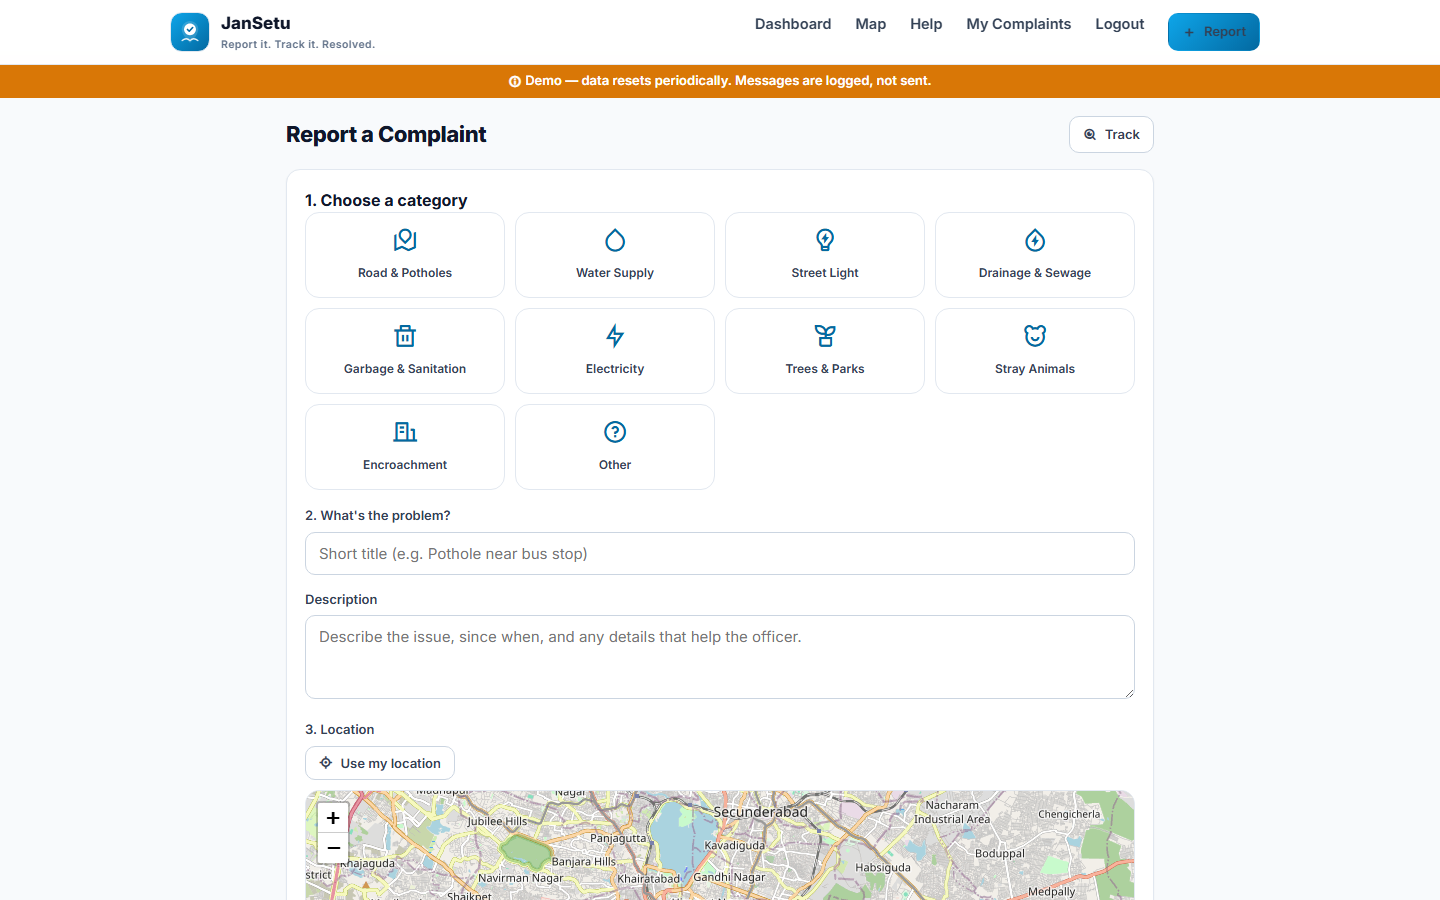This screenshot has width=1440, height=900.
Task: Go to the Map page
Action: coord(871,24)
